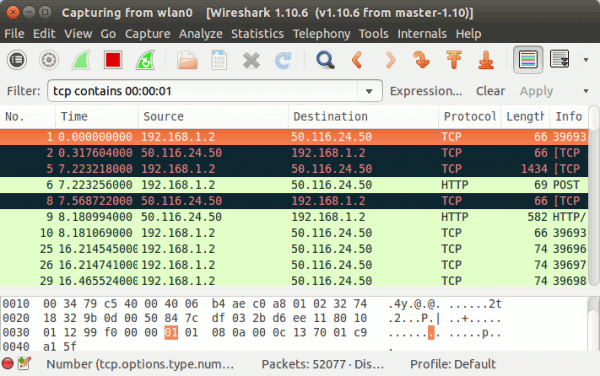Open the Telephony menu
This screenshot has height=376, width=600.
(321, 34)
